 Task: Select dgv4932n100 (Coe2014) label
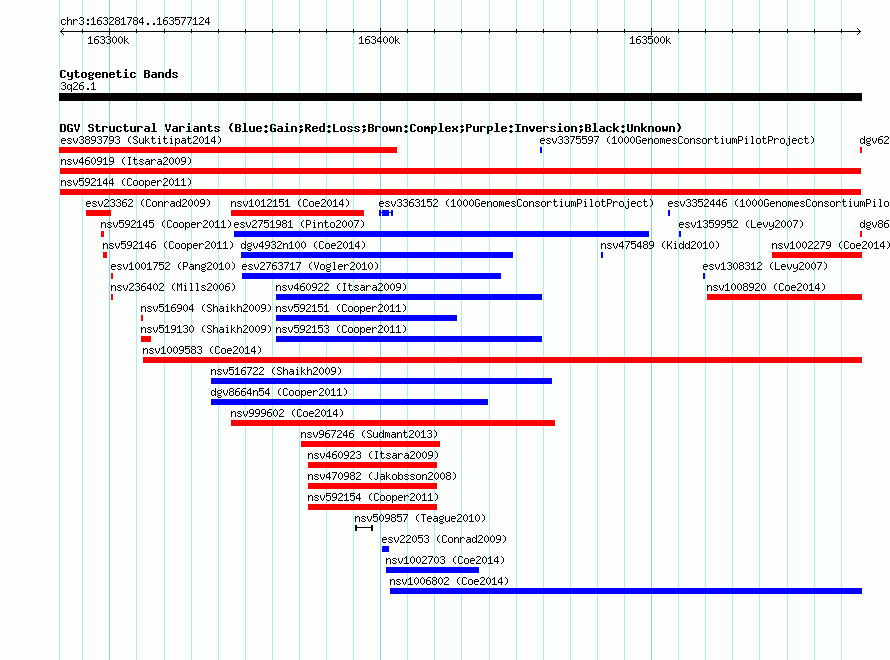point(303,245)
